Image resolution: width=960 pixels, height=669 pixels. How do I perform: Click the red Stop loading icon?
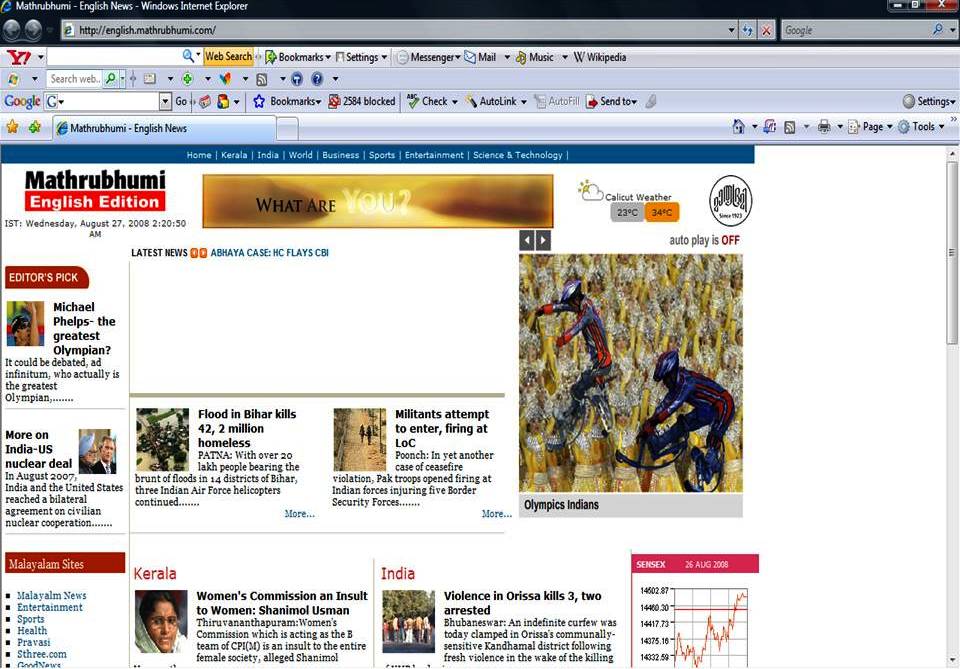(766, 30)
